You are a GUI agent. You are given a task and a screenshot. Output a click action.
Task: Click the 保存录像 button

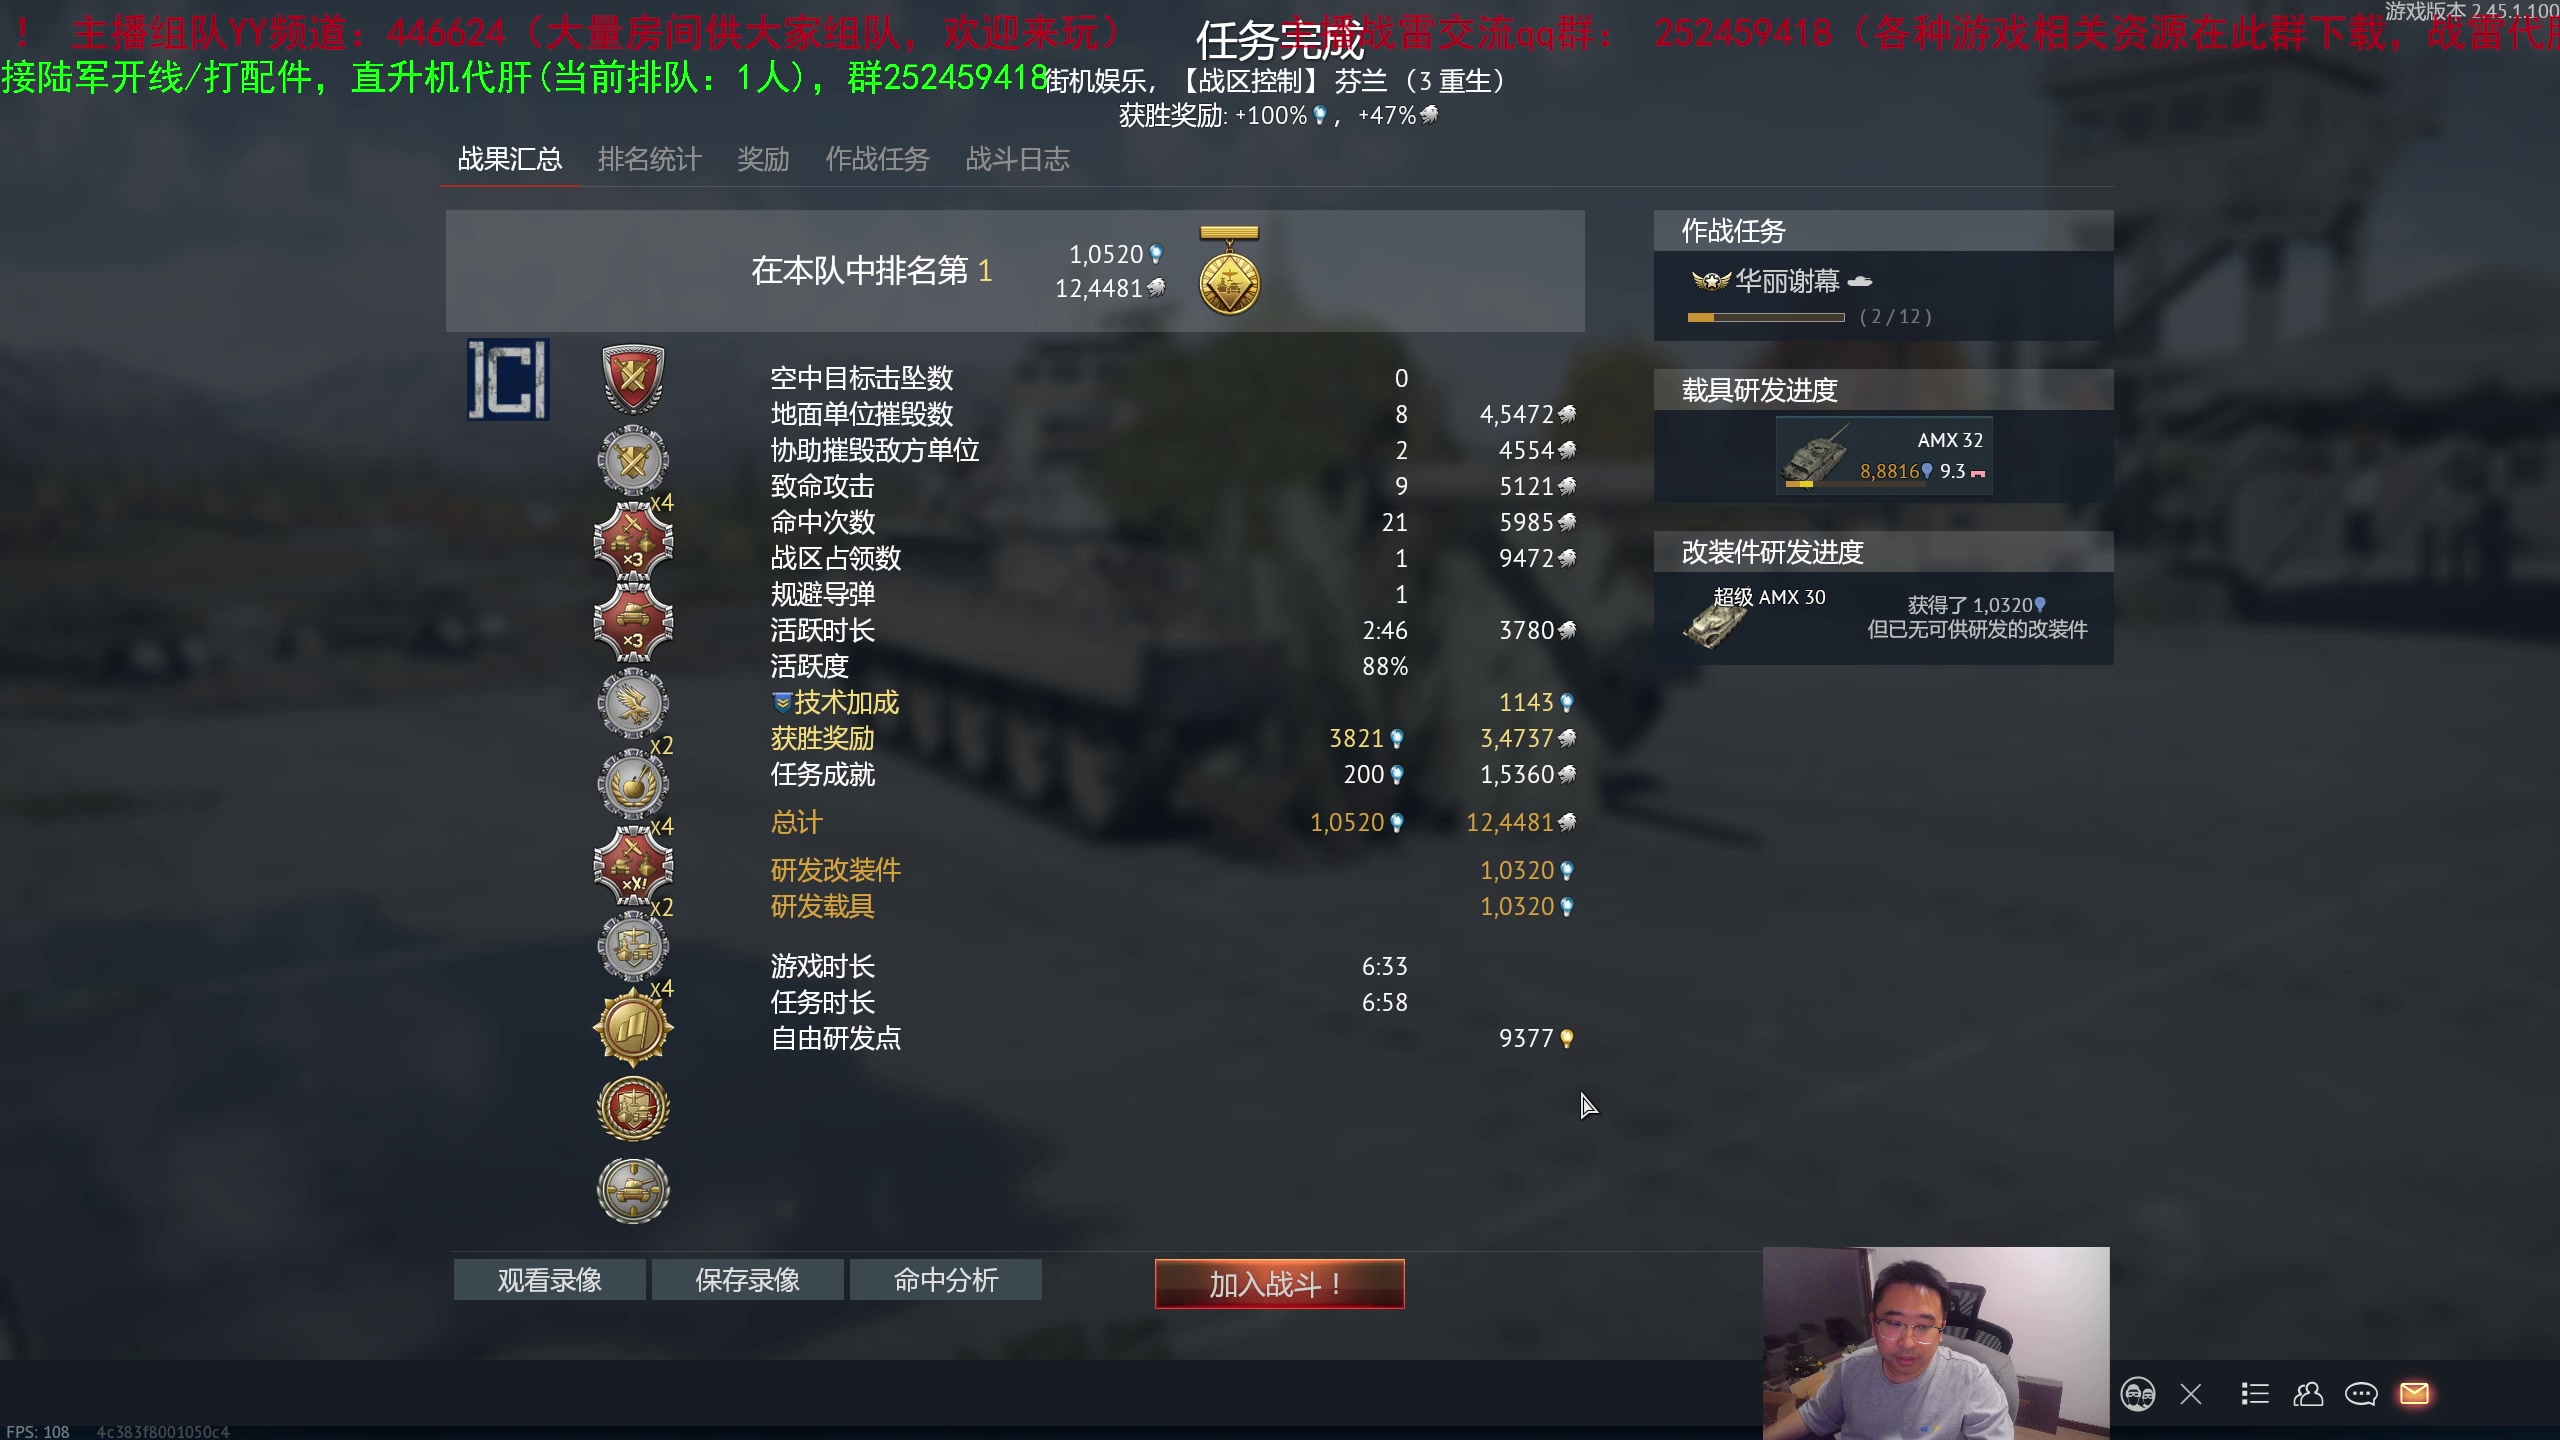747,1280
